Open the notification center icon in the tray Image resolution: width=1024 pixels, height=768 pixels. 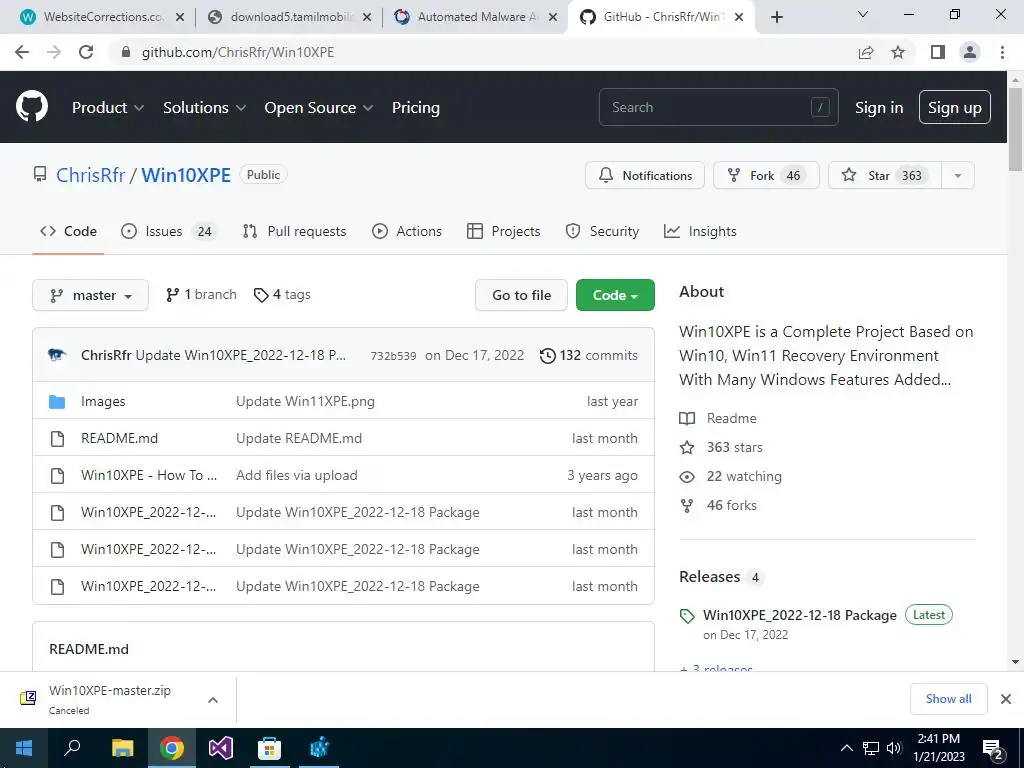click(x=993, y=749)
